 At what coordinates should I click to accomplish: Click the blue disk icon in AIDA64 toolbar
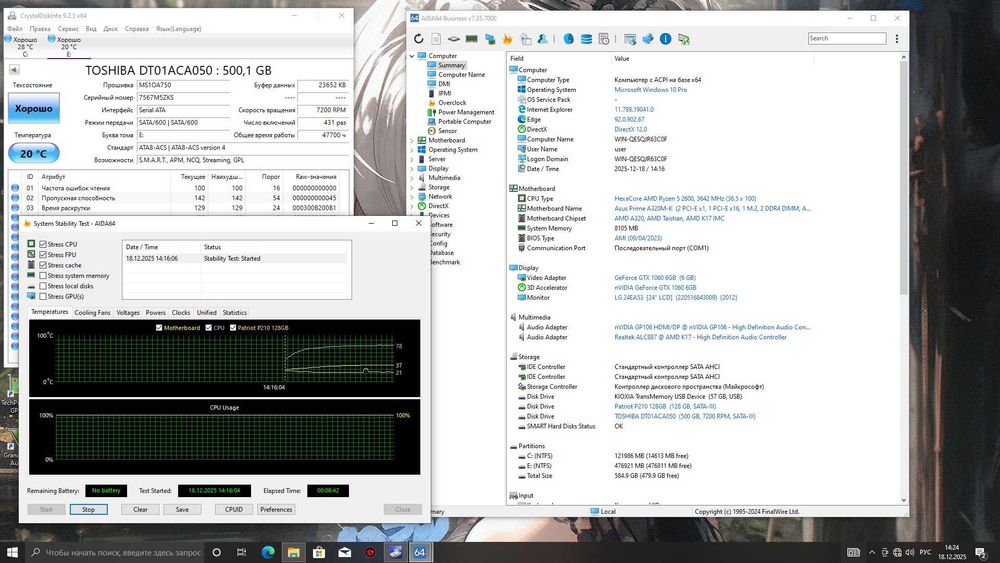568,39
